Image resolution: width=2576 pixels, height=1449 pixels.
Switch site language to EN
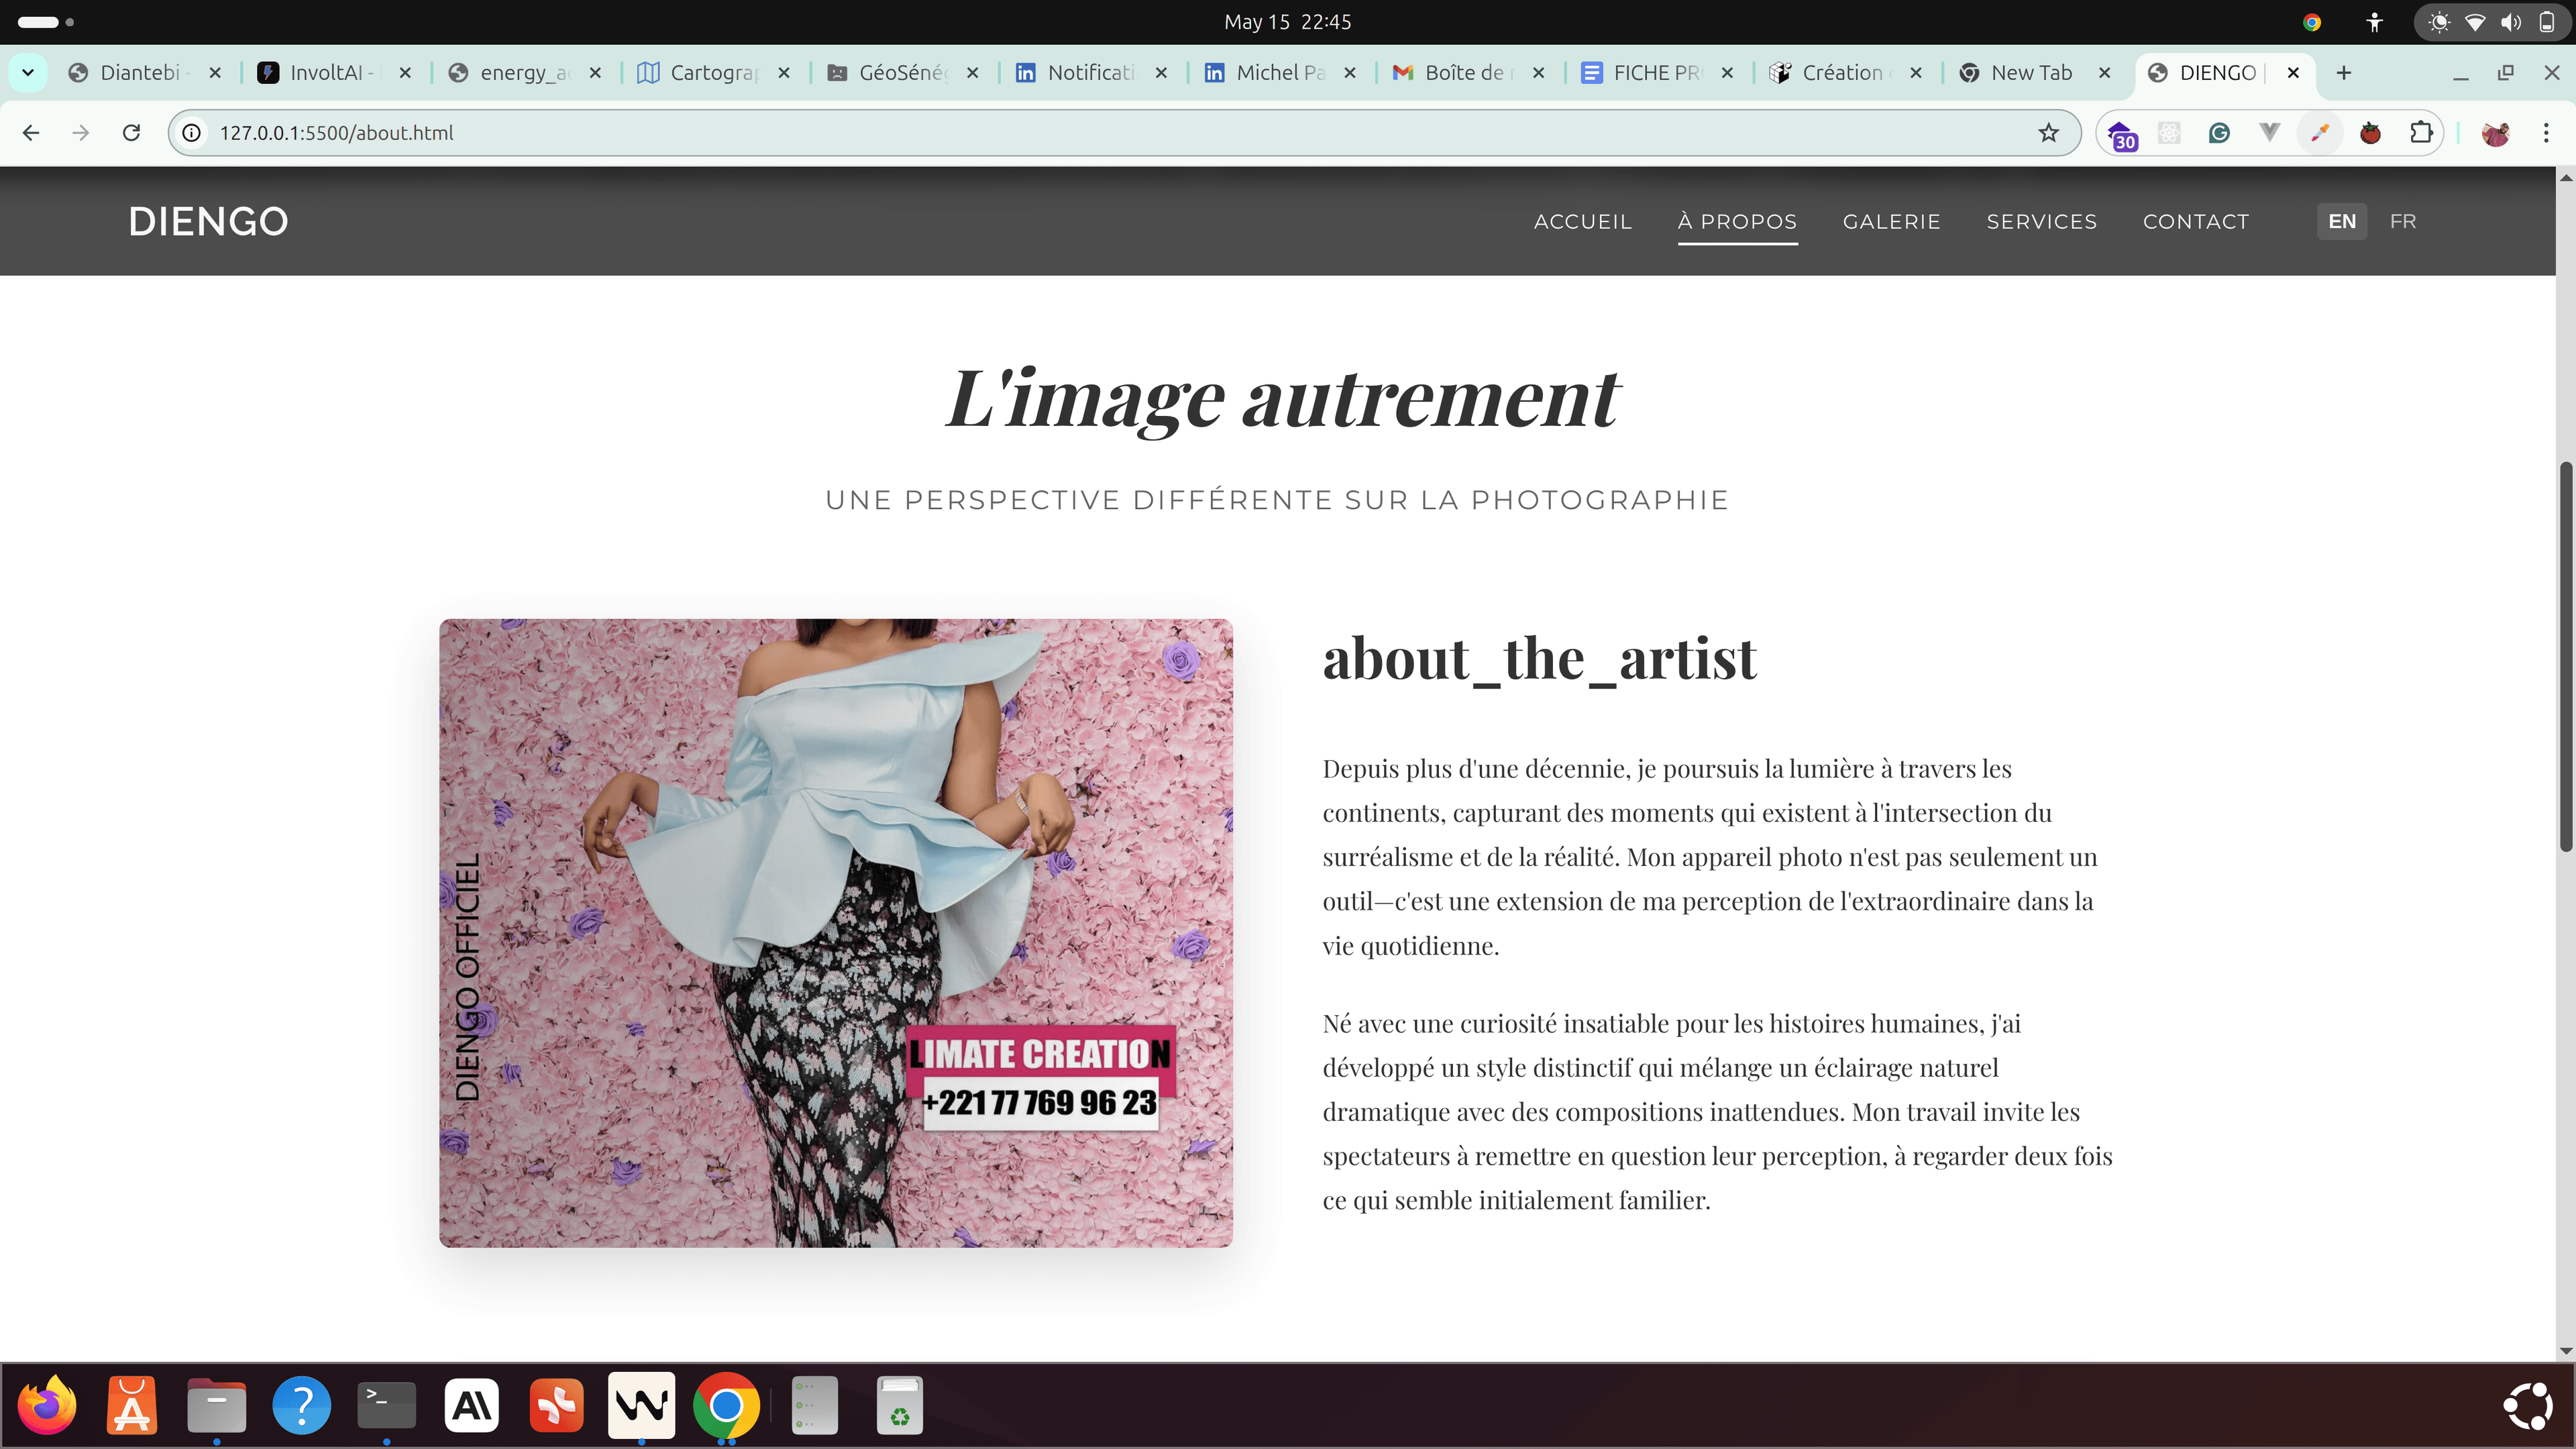2341,222
